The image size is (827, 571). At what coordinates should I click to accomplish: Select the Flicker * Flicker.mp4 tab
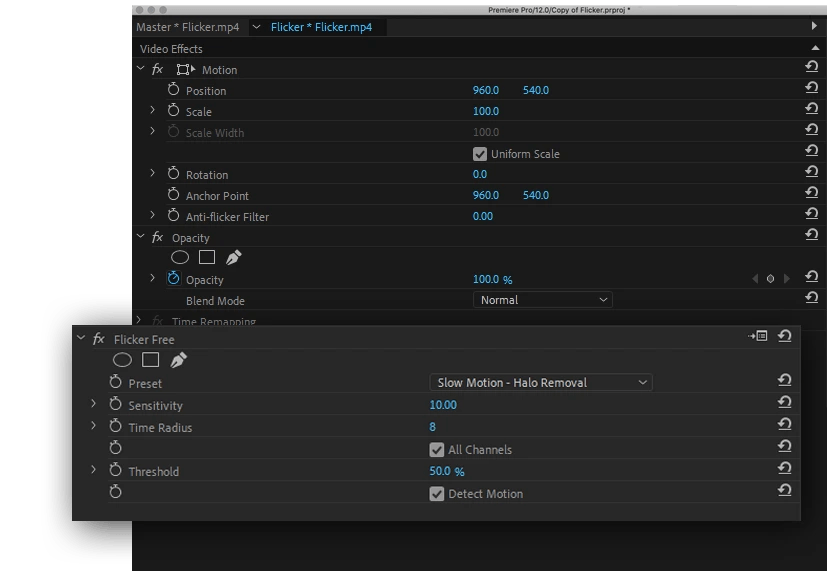click(321, 27)
